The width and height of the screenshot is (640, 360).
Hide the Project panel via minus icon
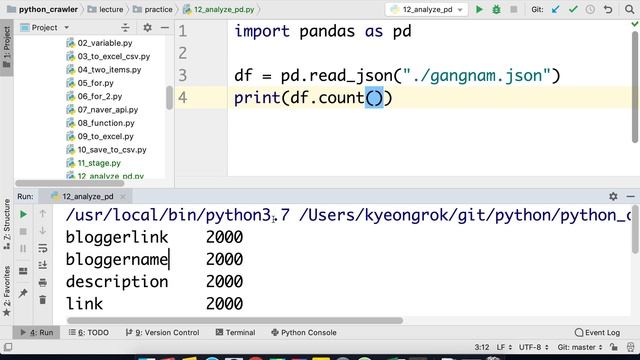pos(165,27)
